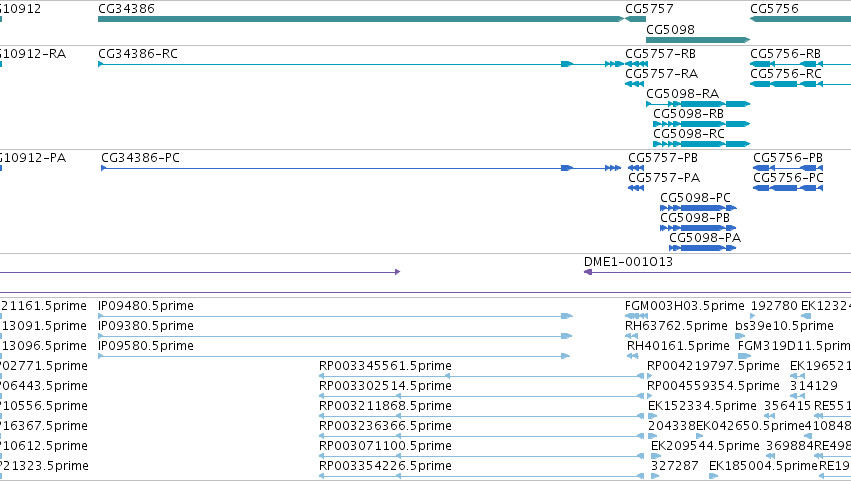Click the CG5757-PB protein label
This screenshot has width=851, height=481.
click(x=663, y=158)
